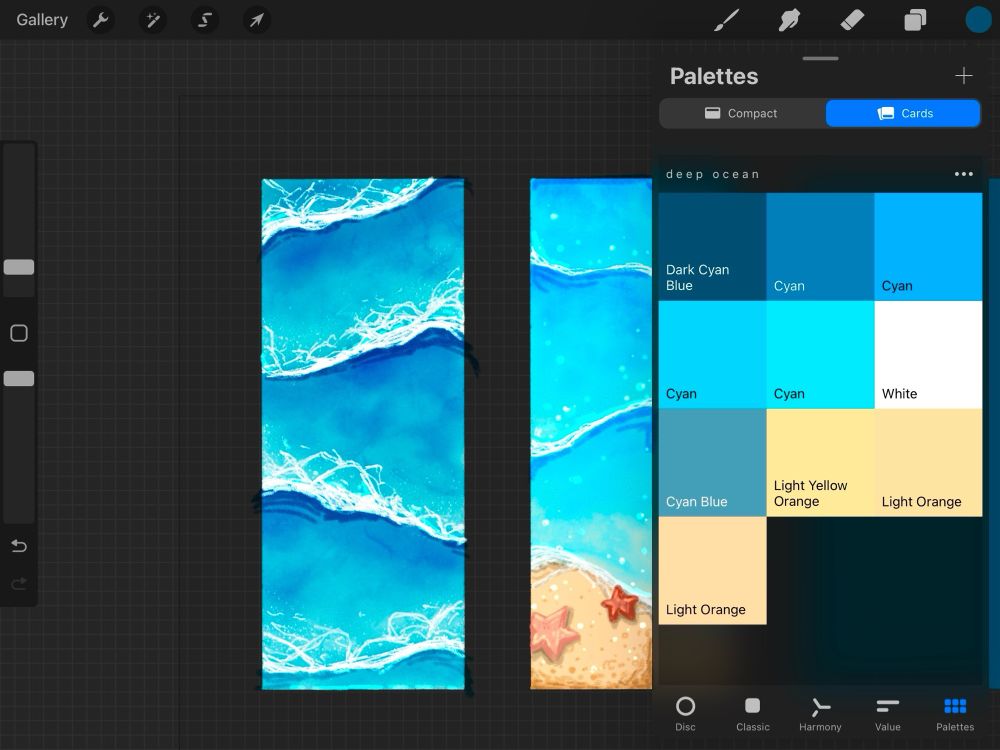Click the Palettes heading
This screenshot has height=750, width=1000.
(714, 76)
